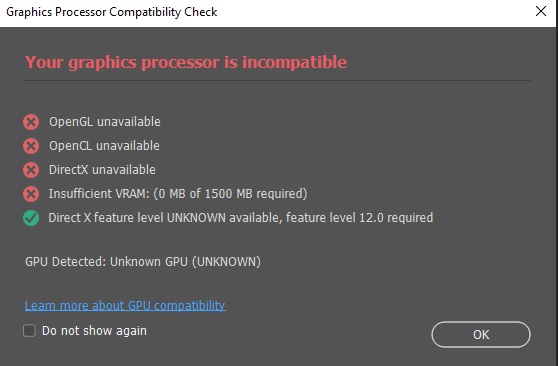Click the red error icon next to DirectX unavailable
The width and height of the screenshot is (558, 366).
click(x=31, y=170)
